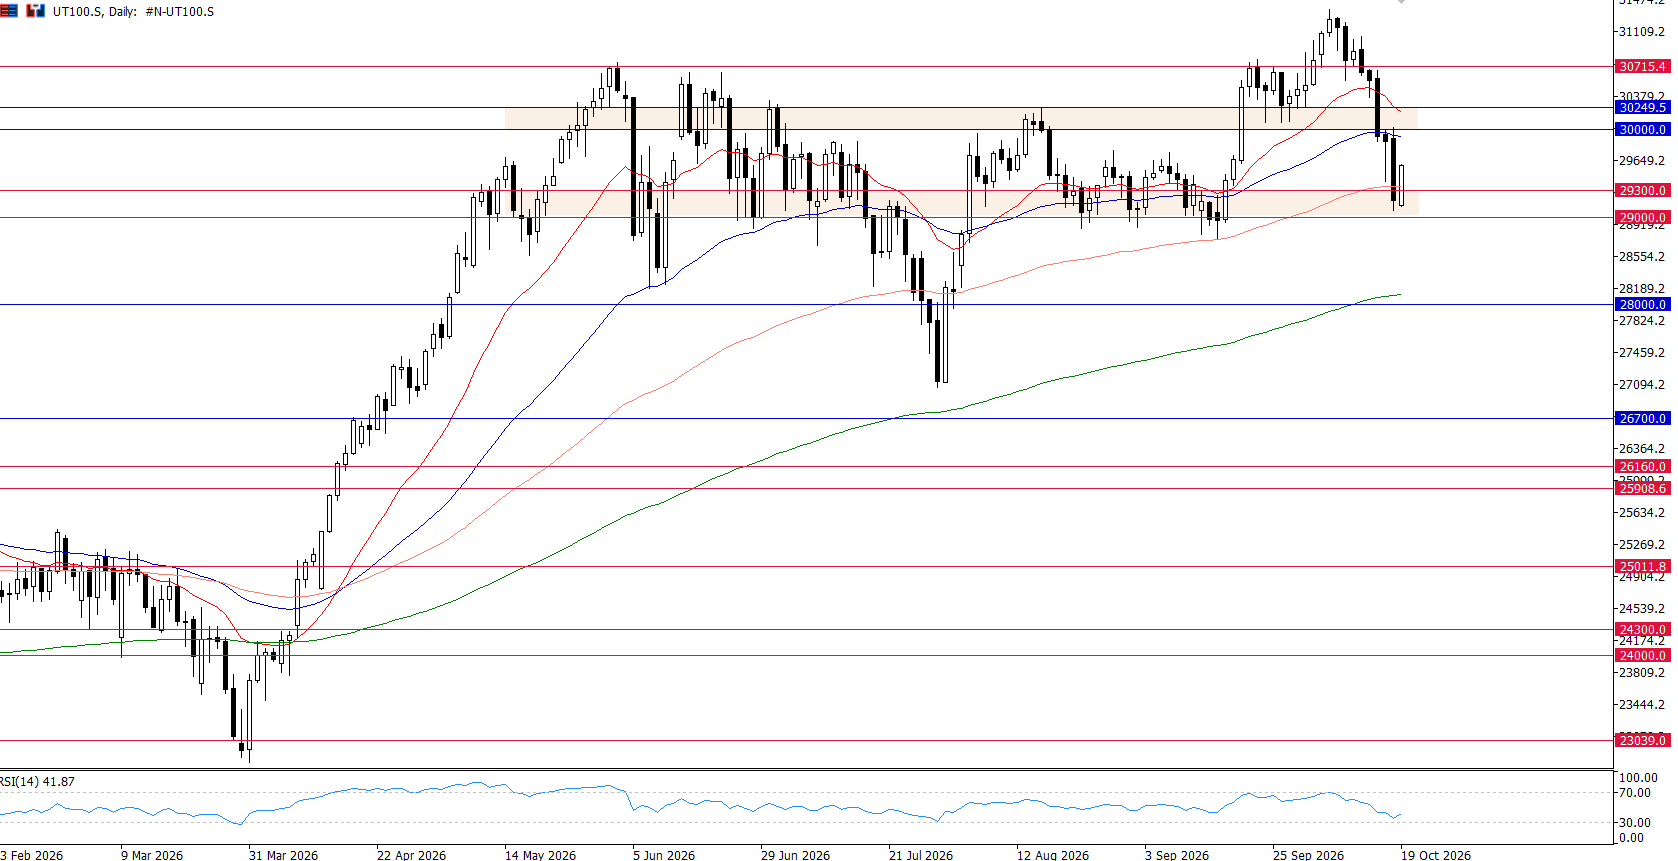Click the candlestick chart icon beside the symbol title
1678x861 pixels.
pyautogui.click(x=36, y=11)
